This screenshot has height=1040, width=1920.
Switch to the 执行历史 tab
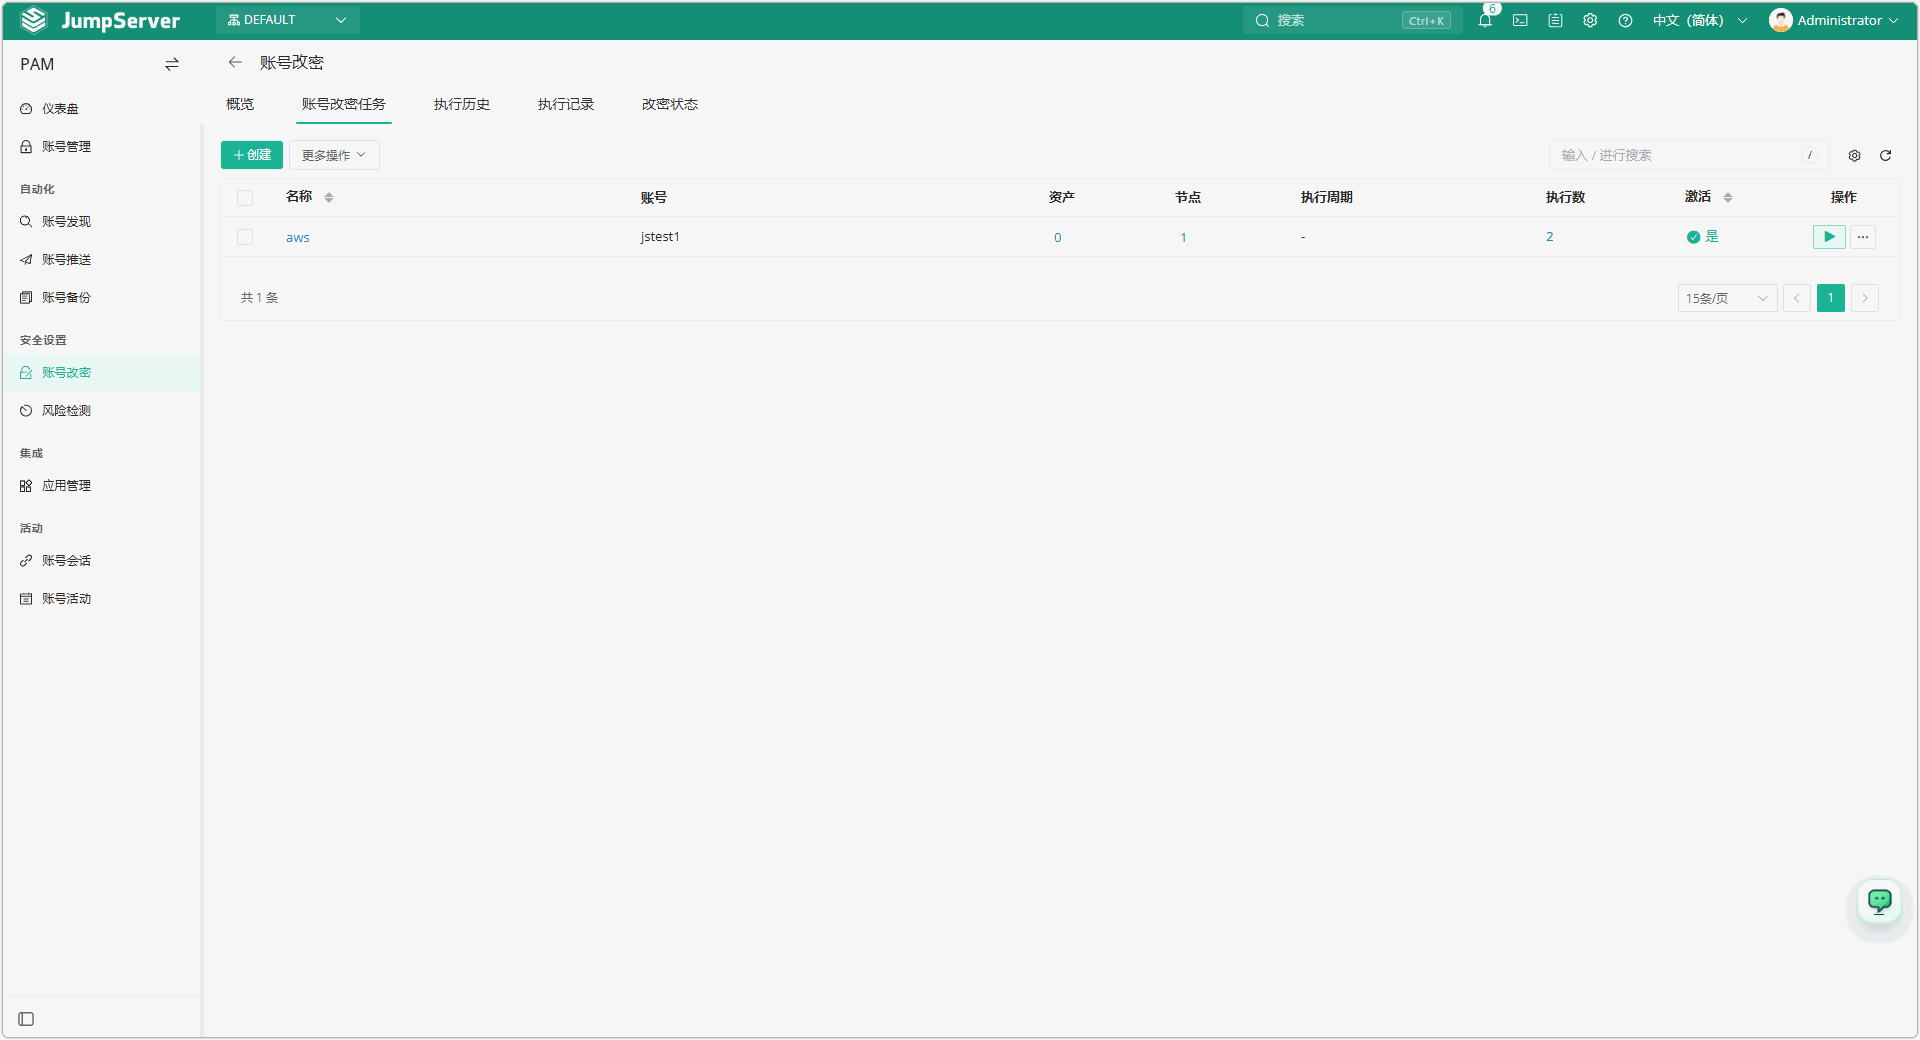click(x=462, y=104)
